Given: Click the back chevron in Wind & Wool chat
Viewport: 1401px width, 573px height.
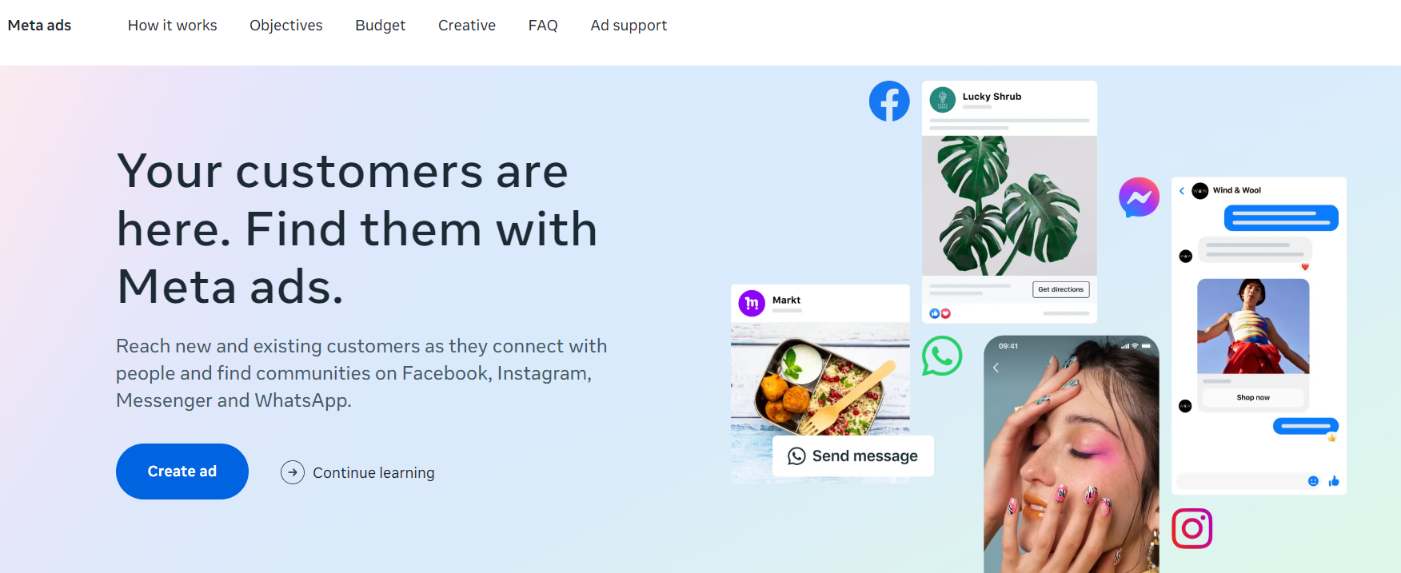Looking at the screenshot, I should click(1181, 190).
